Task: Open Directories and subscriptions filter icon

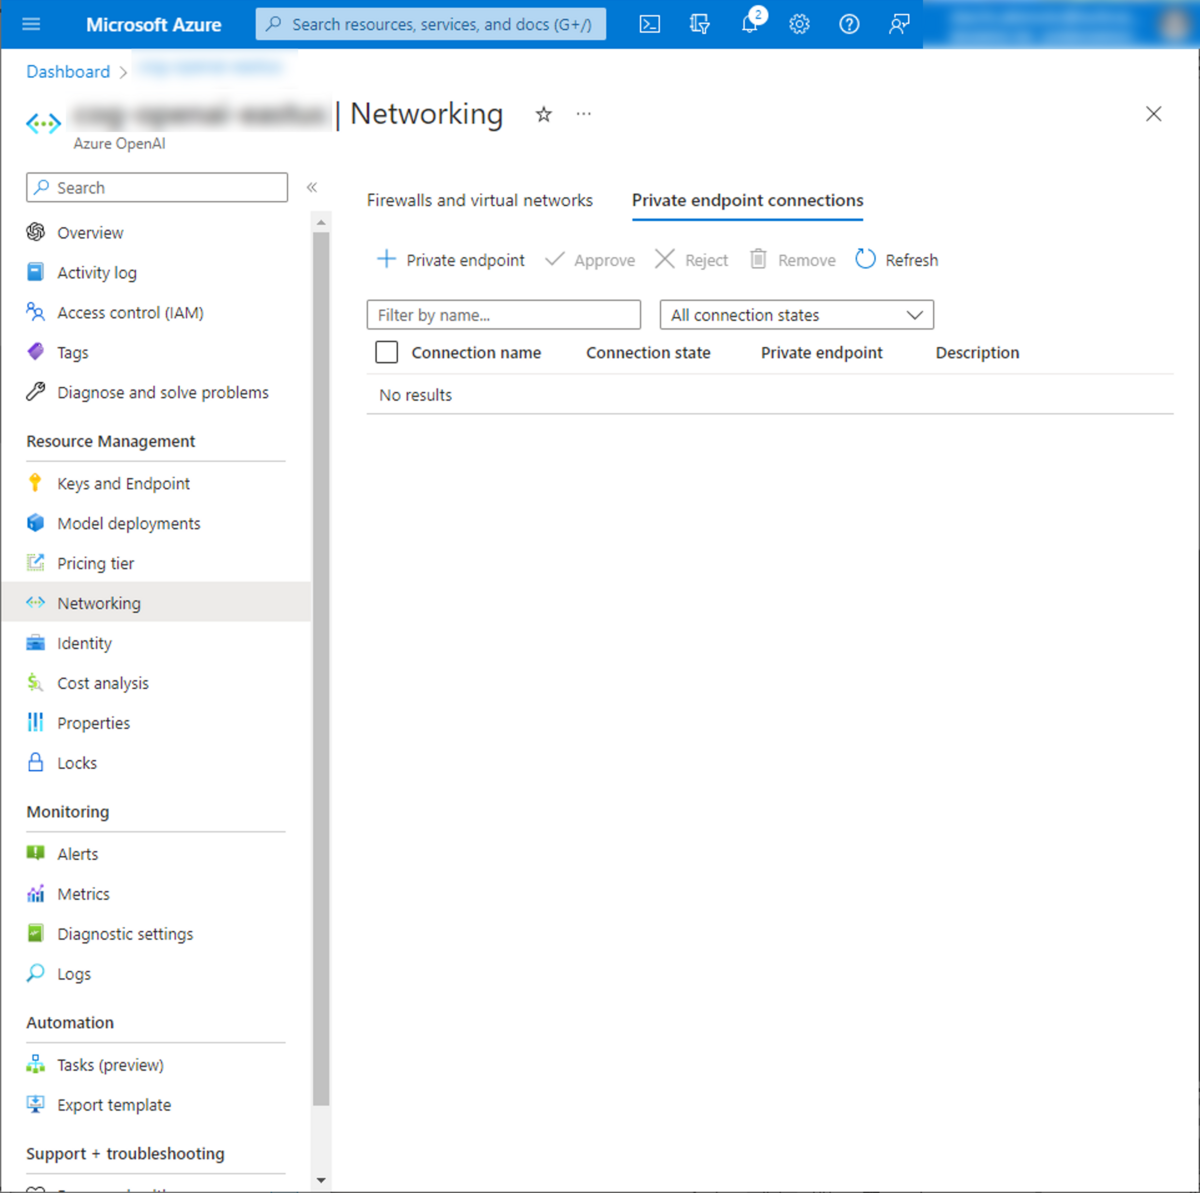Action: point(700,24)
